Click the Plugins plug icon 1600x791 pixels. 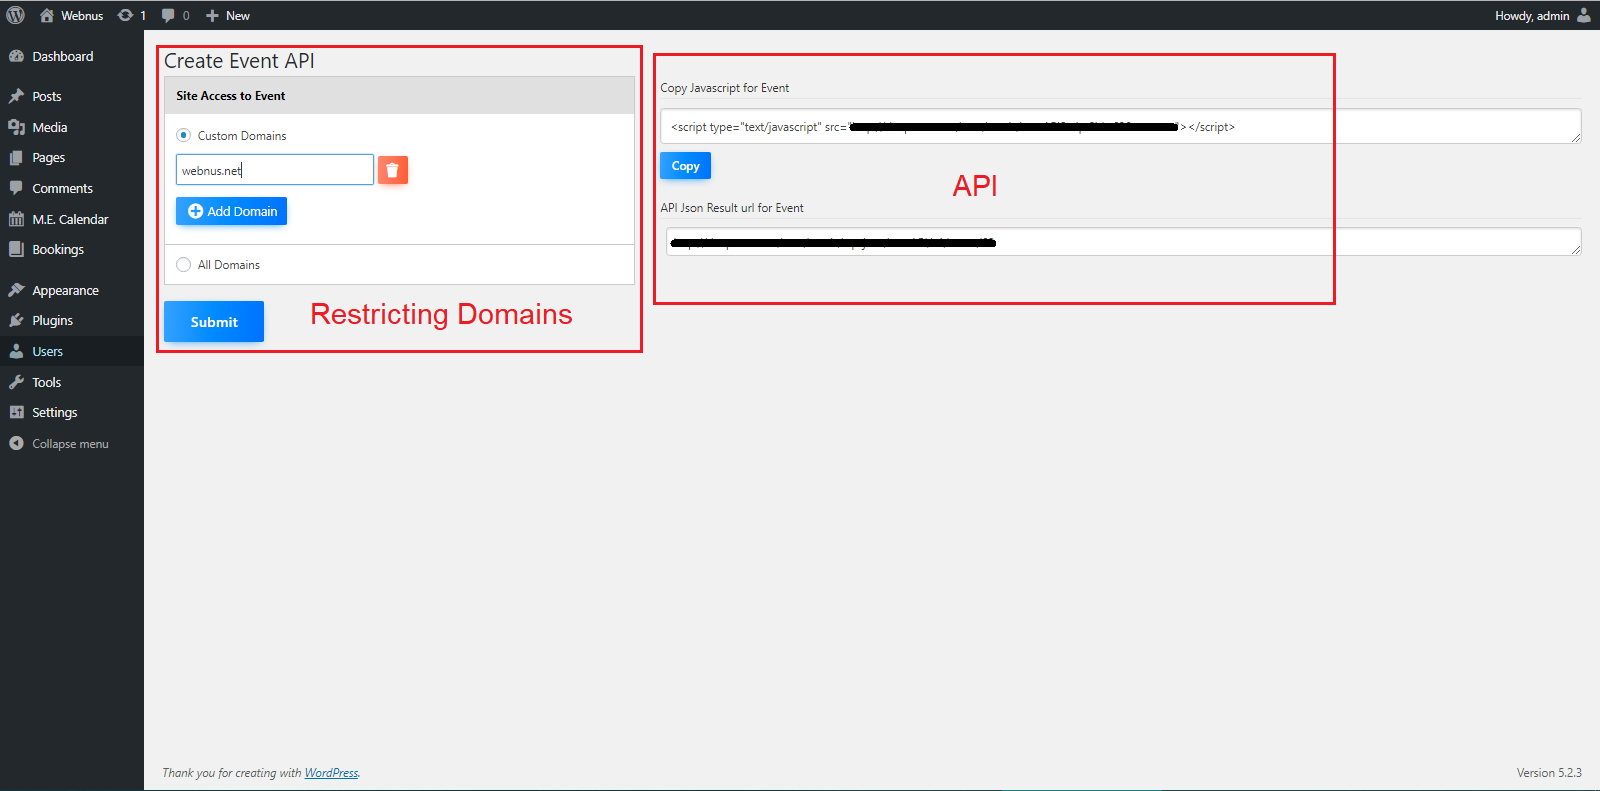pyautogui.click(x=16, y=320)
